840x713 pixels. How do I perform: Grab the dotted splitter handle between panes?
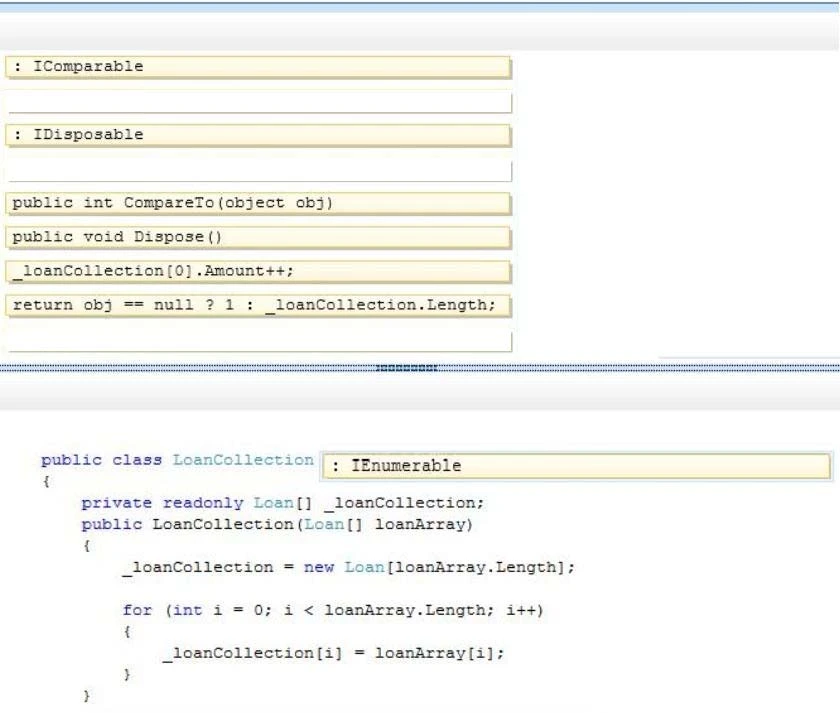pyautogui.click(x=406, y=368)
